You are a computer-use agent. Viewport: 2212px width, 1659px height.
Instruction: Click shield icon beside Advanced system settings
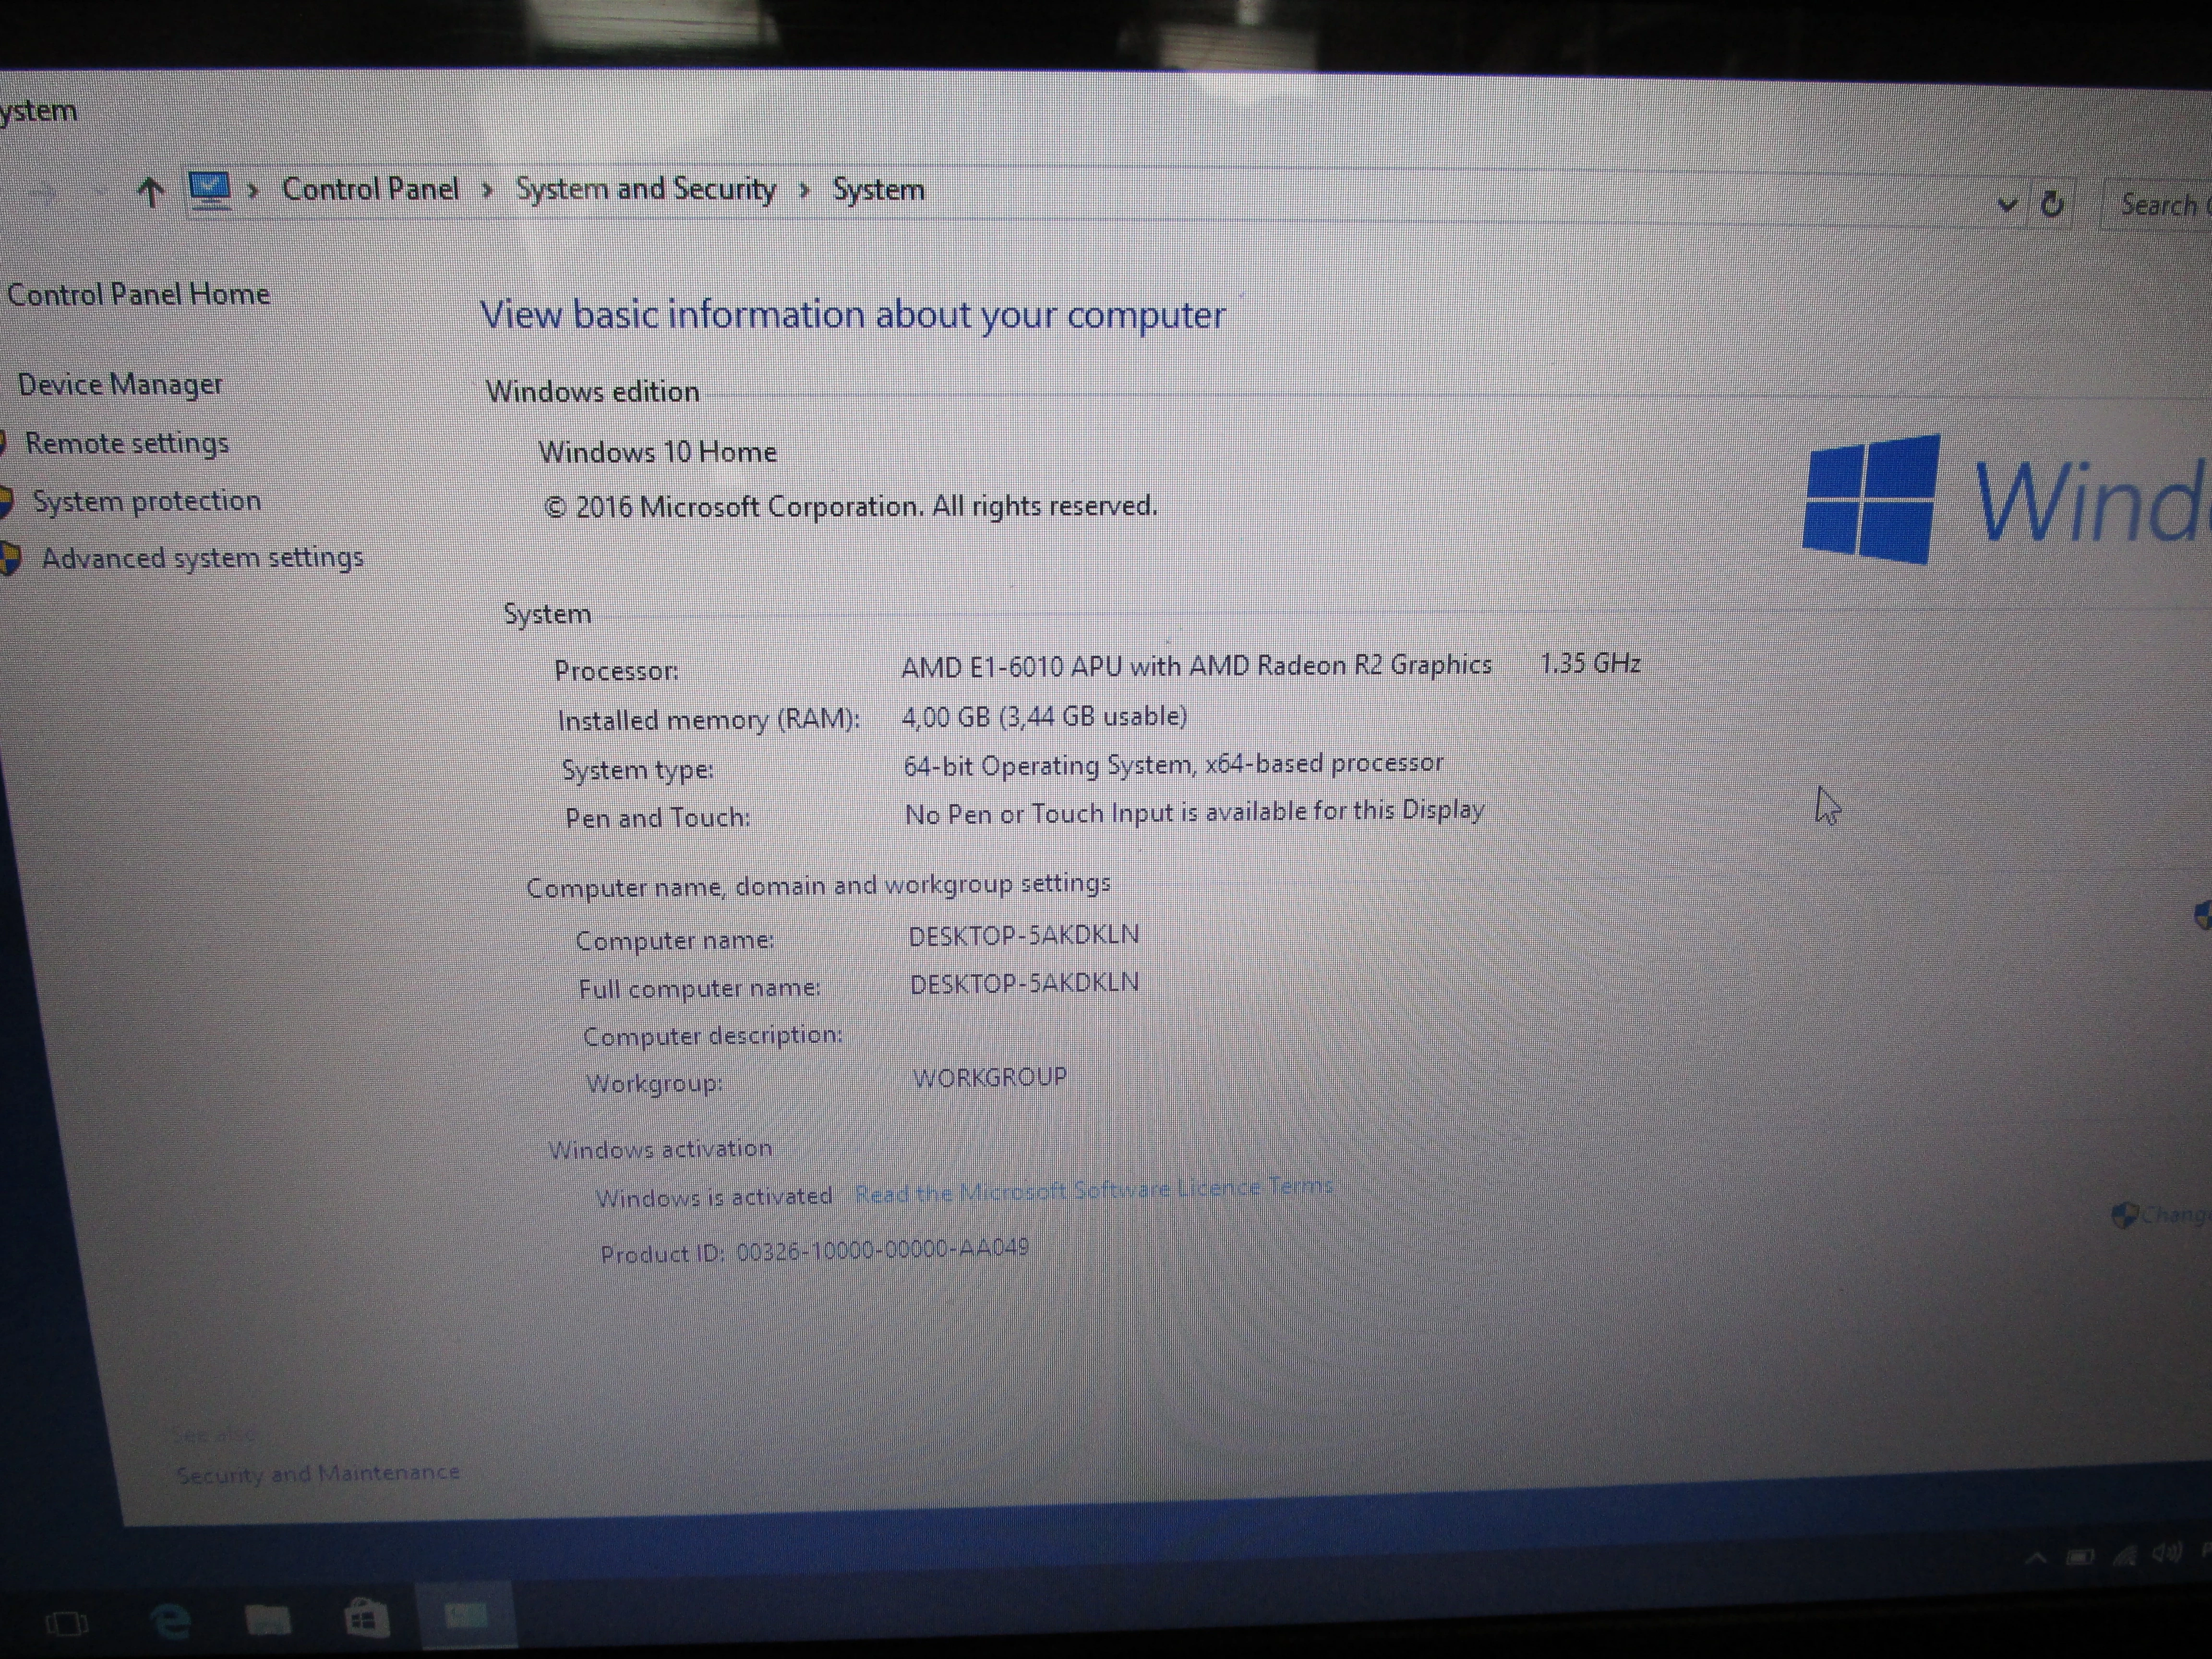pyautogui.click(x=10, y=558)
